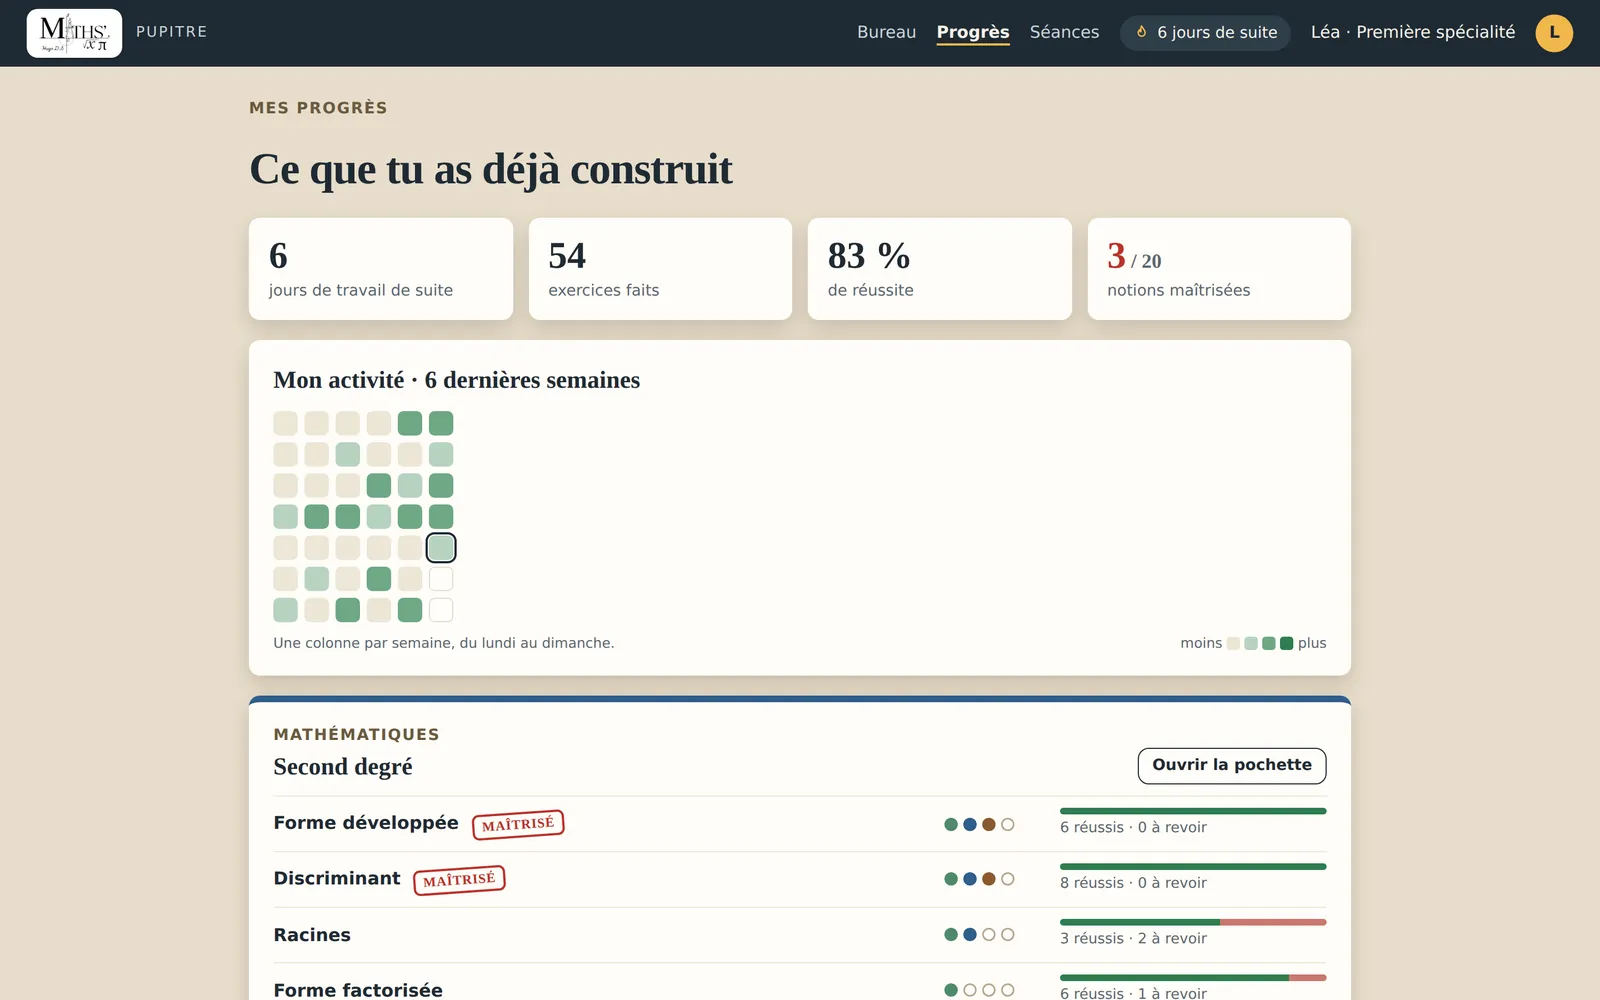Open the user avatar labeled L
This screenshot has width=1600, height=1000.
[x=1554, y=33]
